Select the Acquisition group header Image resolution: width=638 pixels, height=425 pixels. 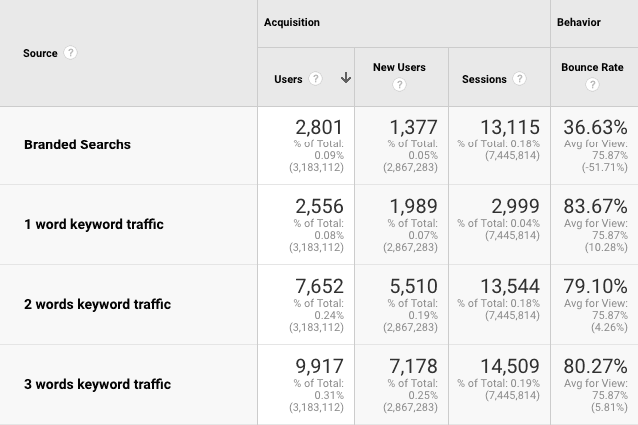(290, 22)
